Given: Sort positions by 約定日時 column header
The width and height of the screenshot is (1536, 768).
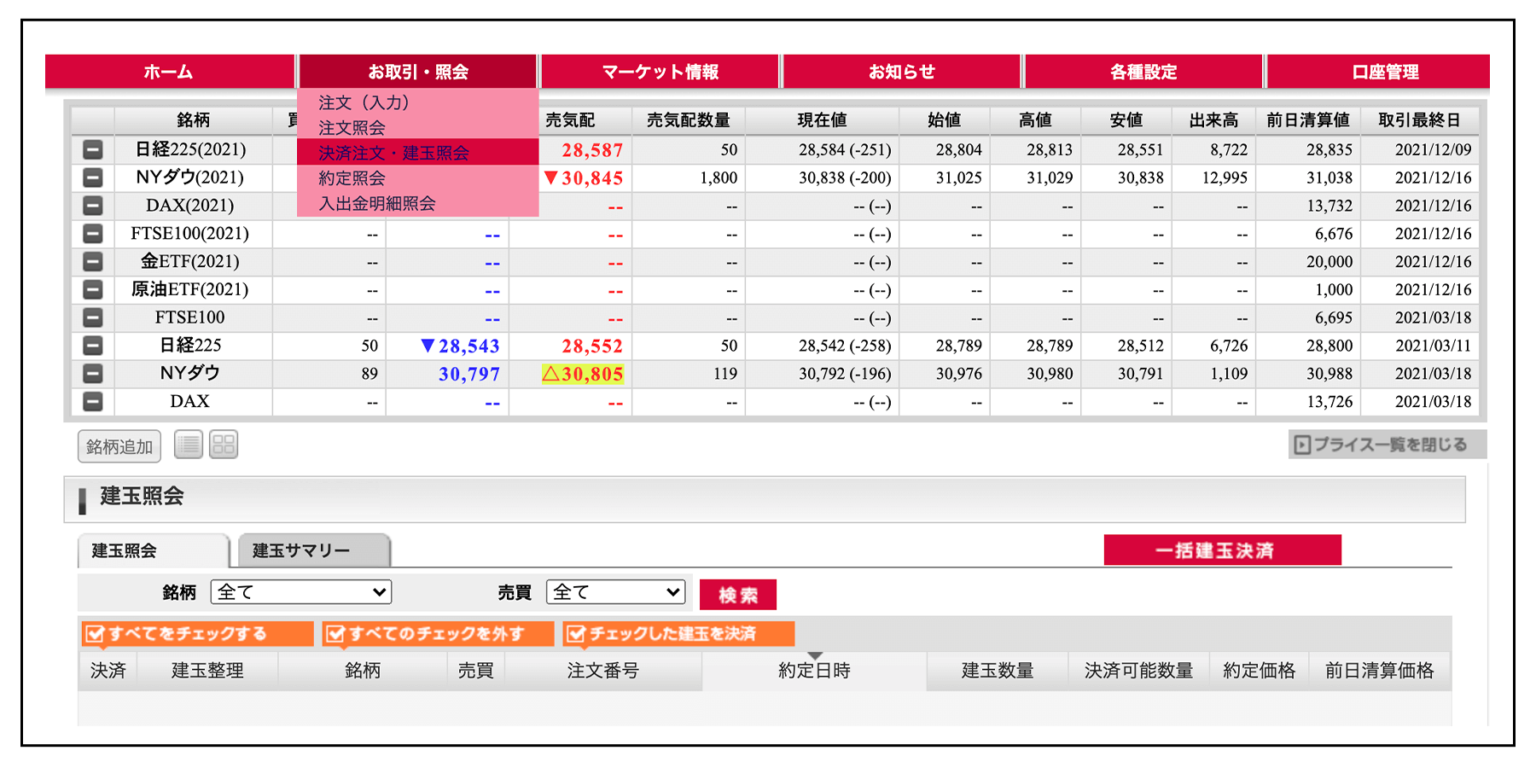Looking at the screenshot, I should (x=814, y=670).
